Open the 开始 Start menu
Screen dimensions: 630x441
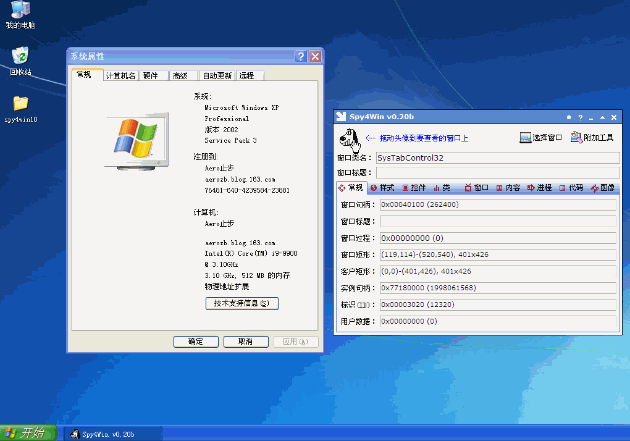[28, 433]
